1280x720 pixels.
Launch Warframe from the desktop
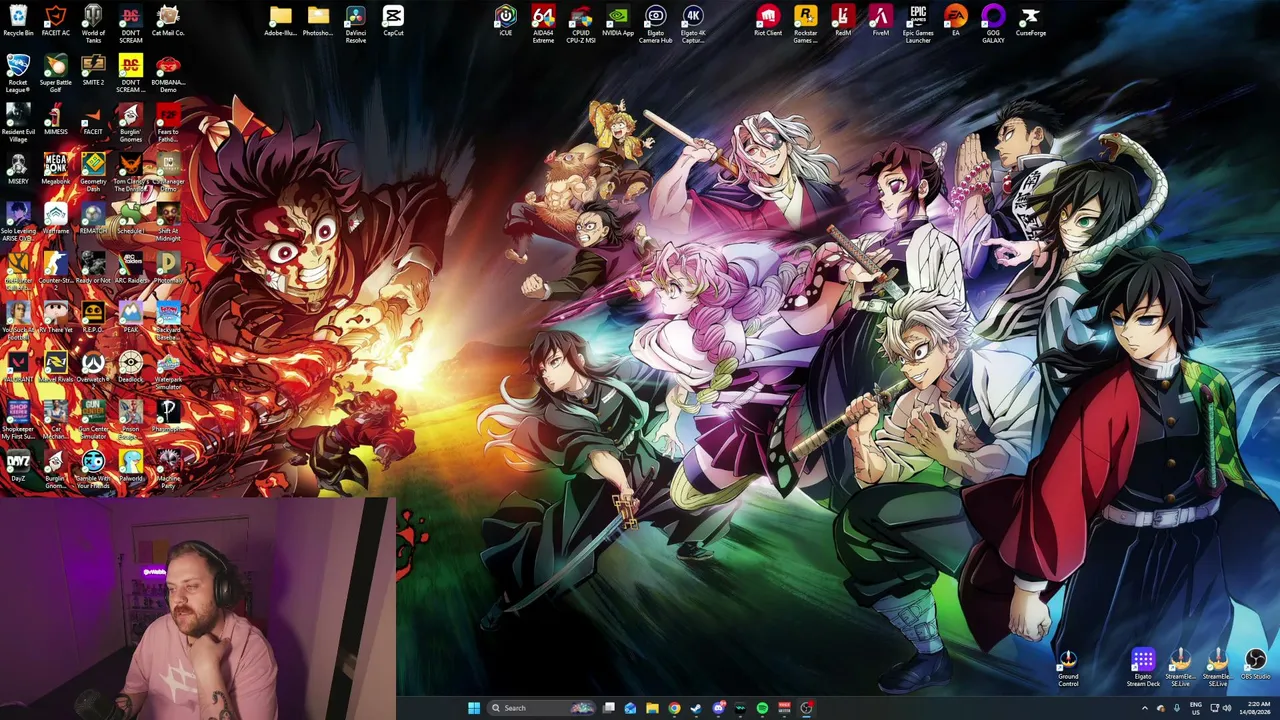point(56,218)
